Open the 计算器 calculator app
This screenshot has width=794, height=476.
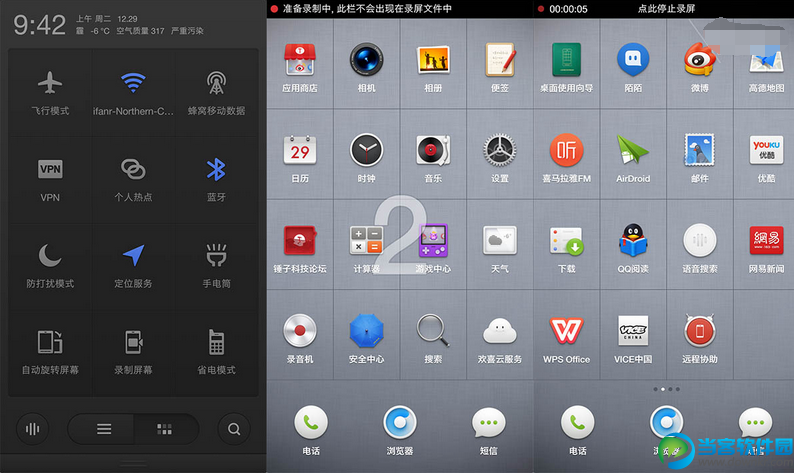click(366, 241)
